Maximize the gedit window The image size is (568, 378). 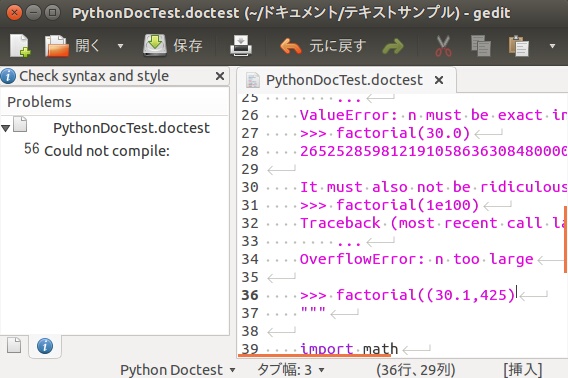53,13
